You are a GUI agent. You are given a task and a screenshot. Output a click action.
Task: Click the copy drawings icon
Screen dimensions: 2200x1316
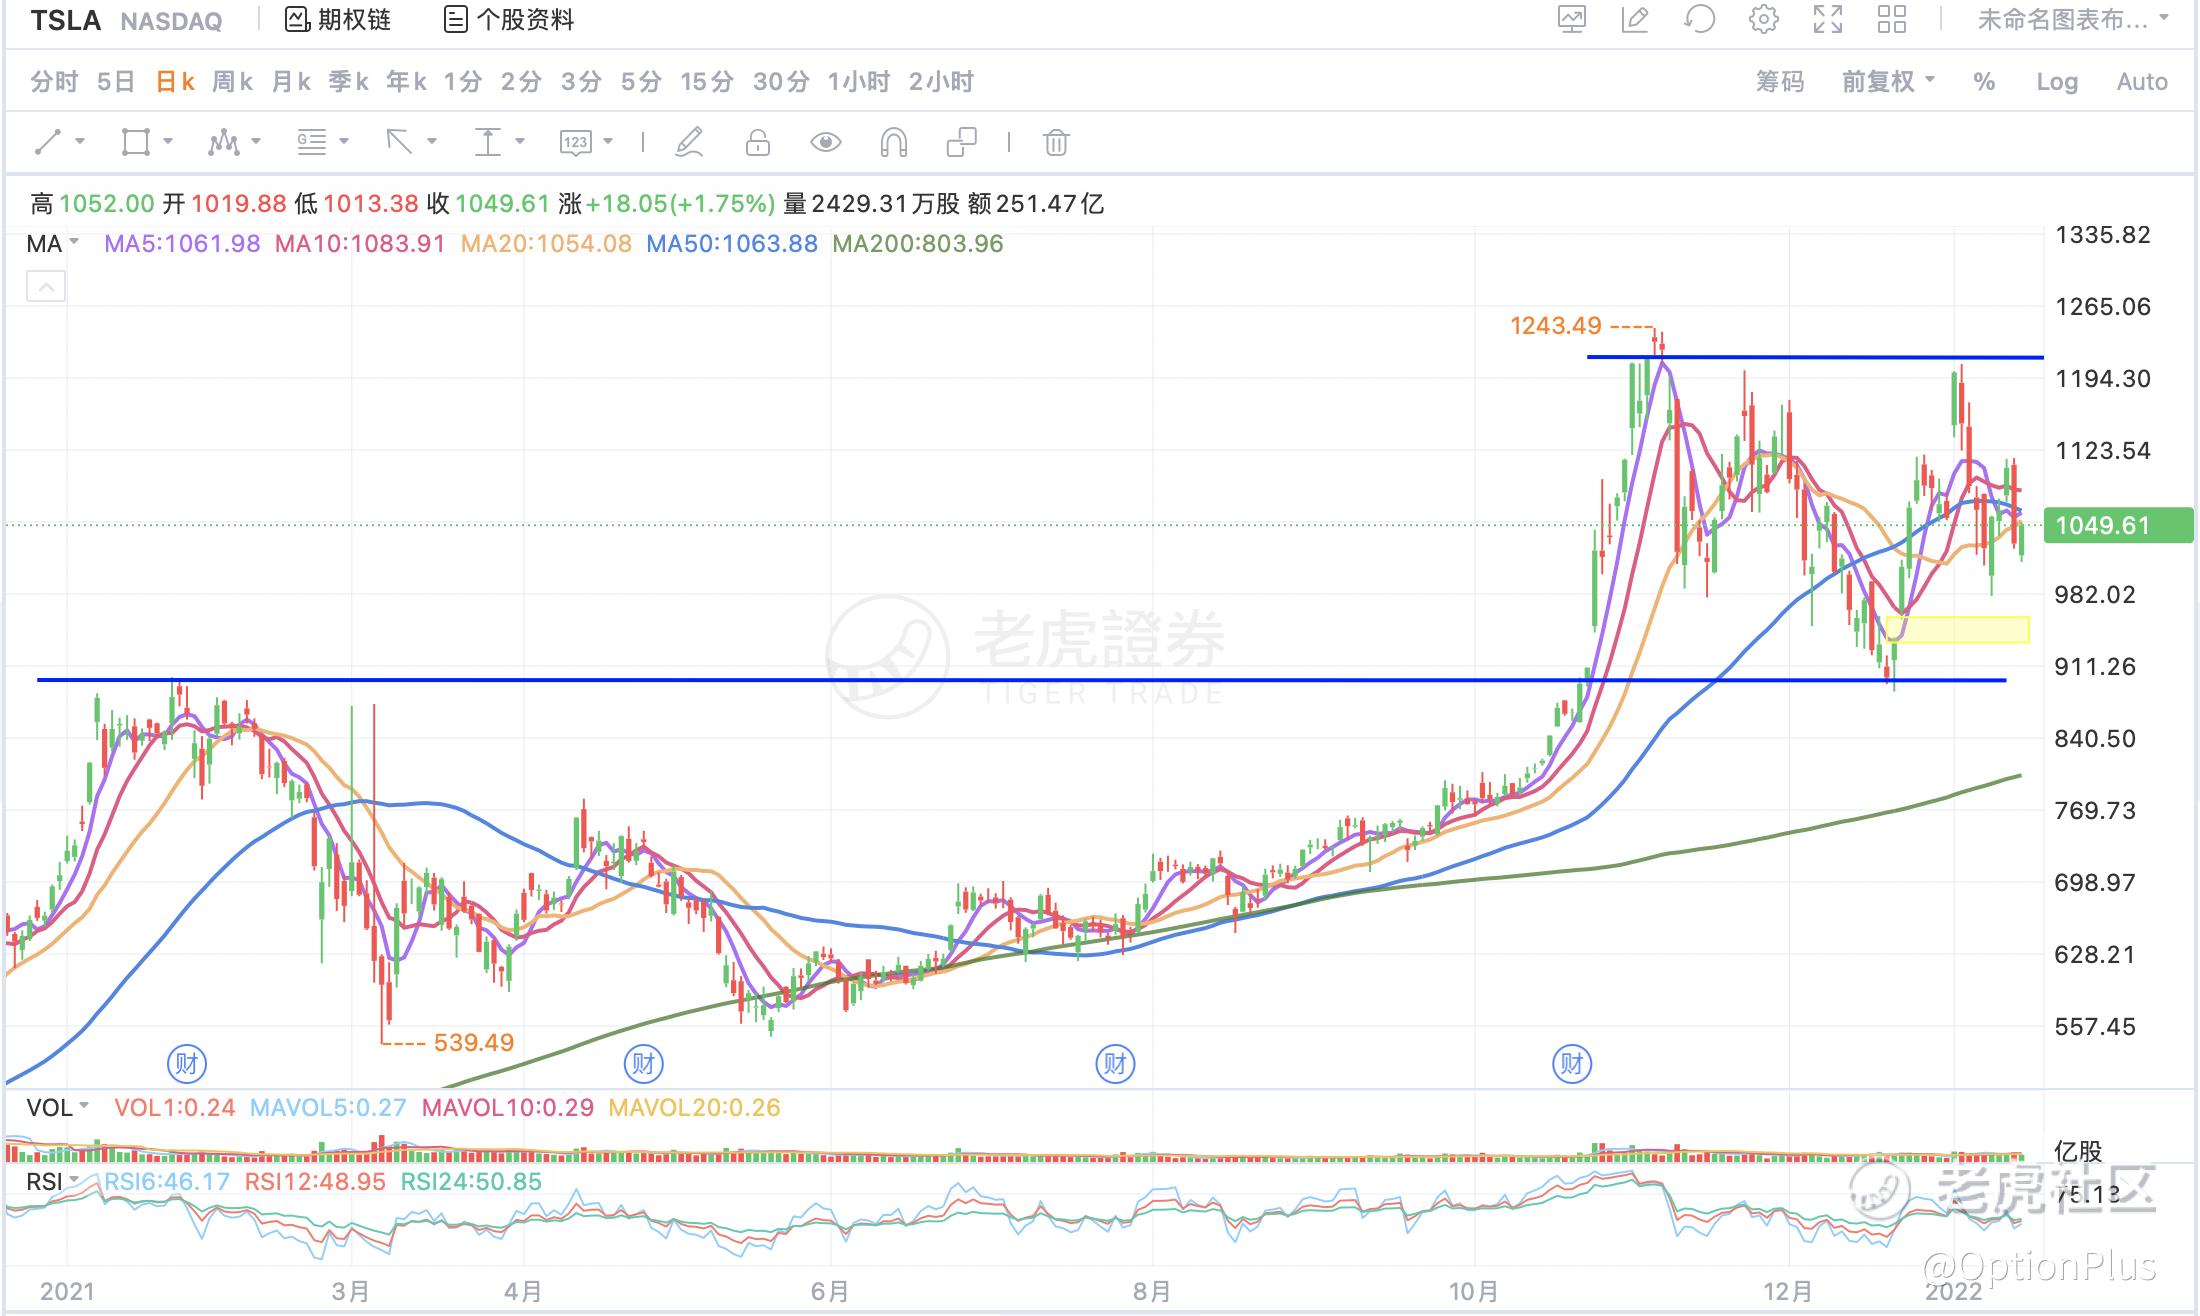pos(961,142)
